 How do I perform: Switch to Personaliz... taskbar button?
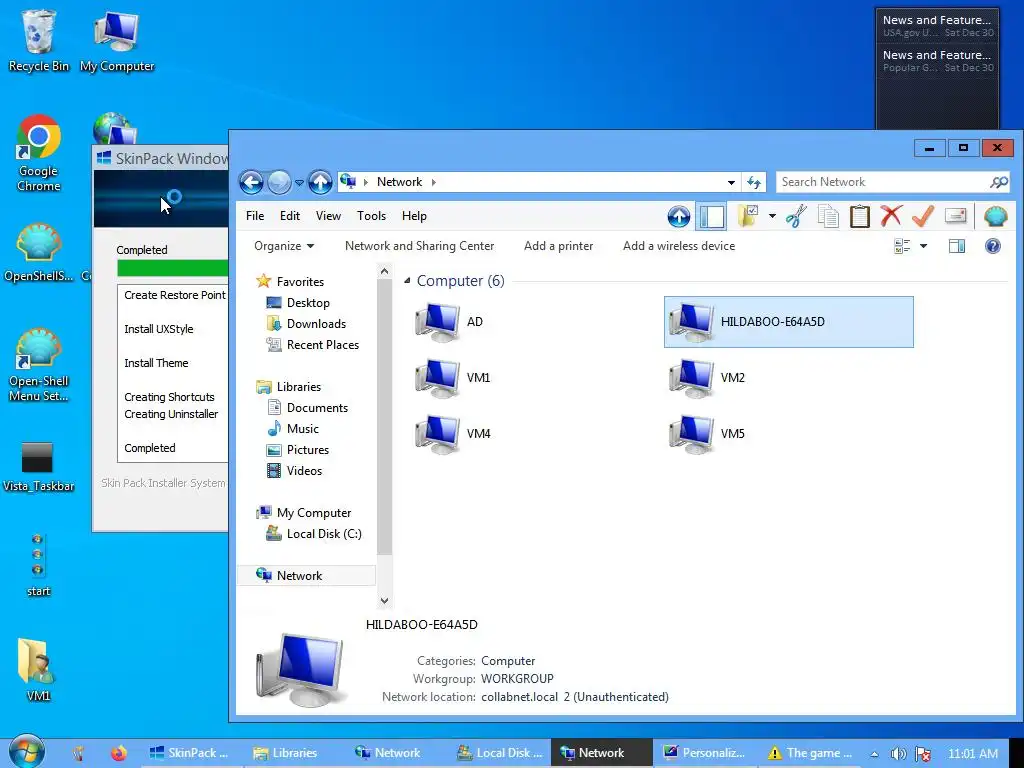(x=705, y=753)
